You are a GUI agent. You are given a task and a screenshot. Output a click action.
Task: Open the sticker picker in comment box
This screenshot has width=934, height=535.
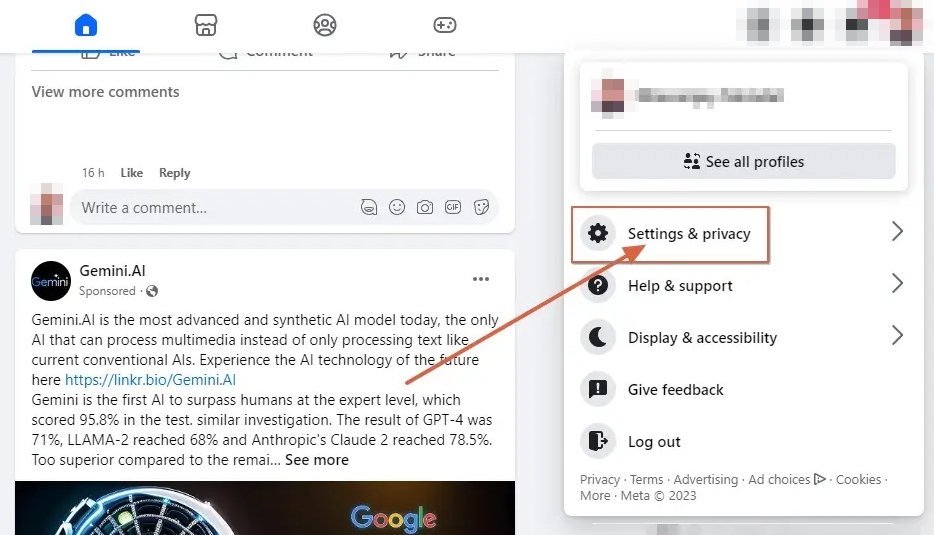[481, 207]
